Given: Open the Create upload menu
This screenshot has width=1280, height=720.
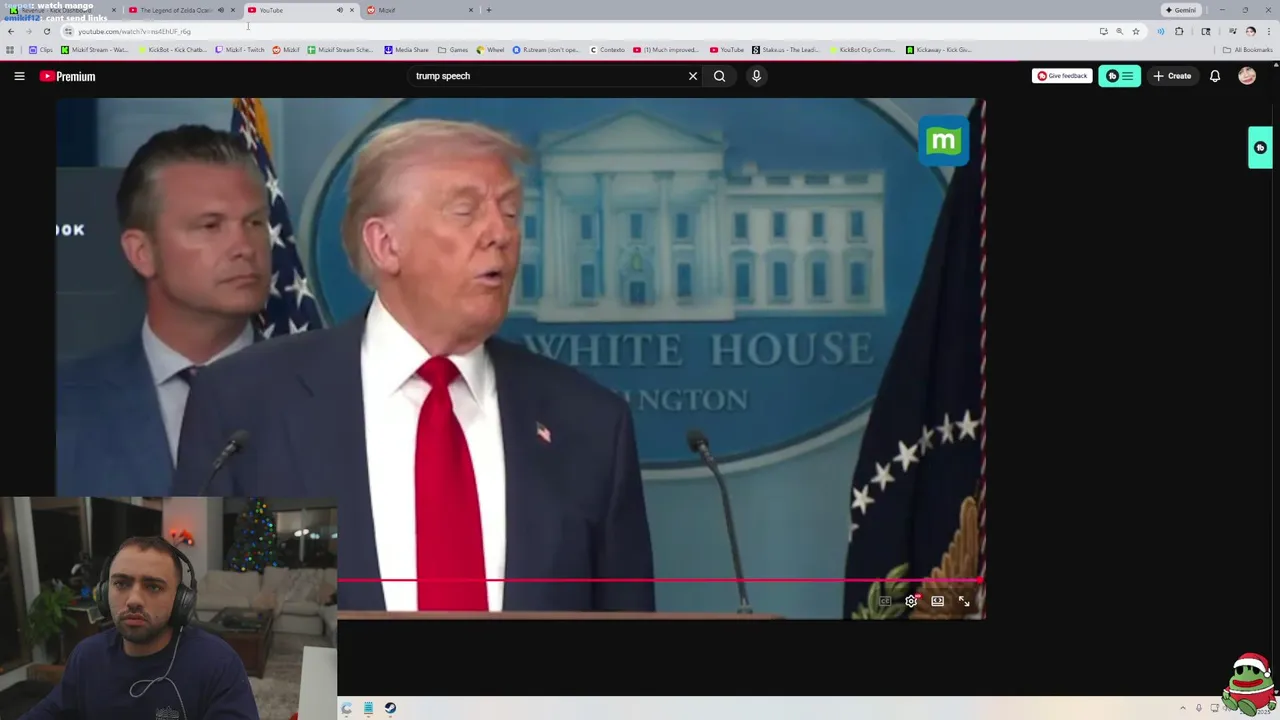Looking at the screenshot, I should click(1172, 76).
